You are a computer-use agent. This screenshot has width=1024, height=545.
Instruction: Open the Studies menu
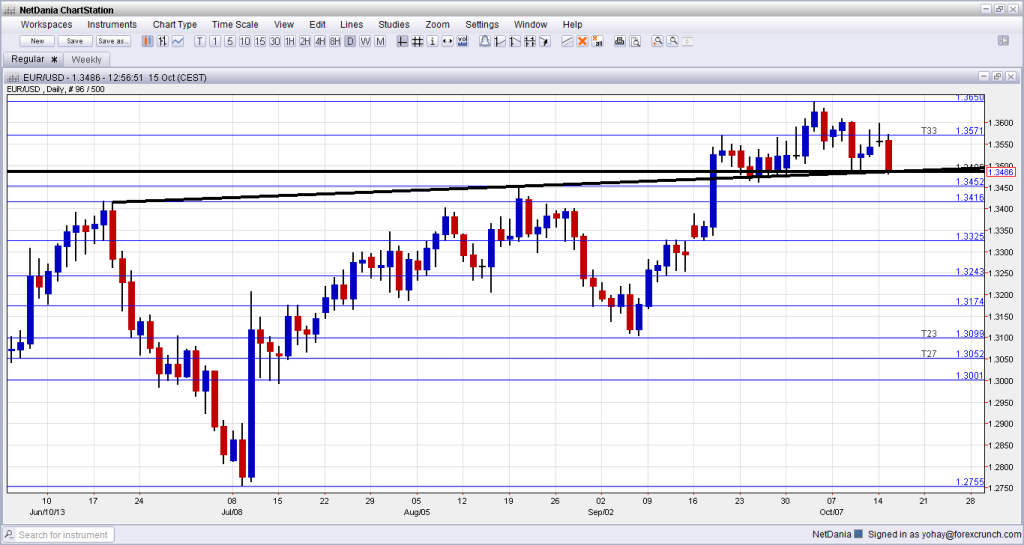(394, 24)
